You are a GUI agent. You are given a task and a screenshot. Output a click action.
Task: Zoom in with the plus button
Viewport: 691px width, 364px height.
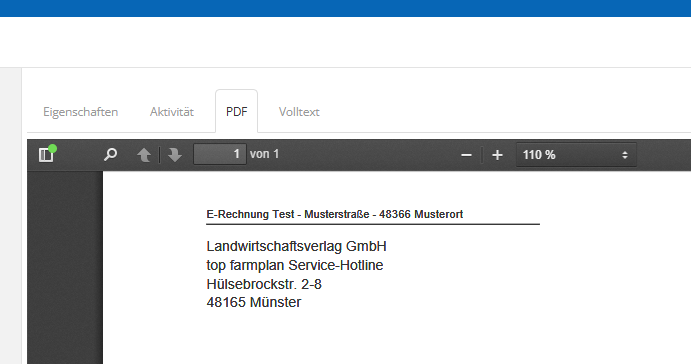coord(497,155)
